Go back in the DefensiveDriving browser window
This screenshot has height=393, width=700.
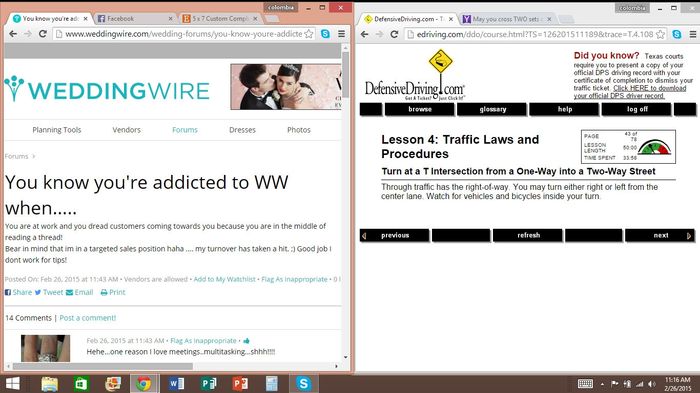click(364, 34)
